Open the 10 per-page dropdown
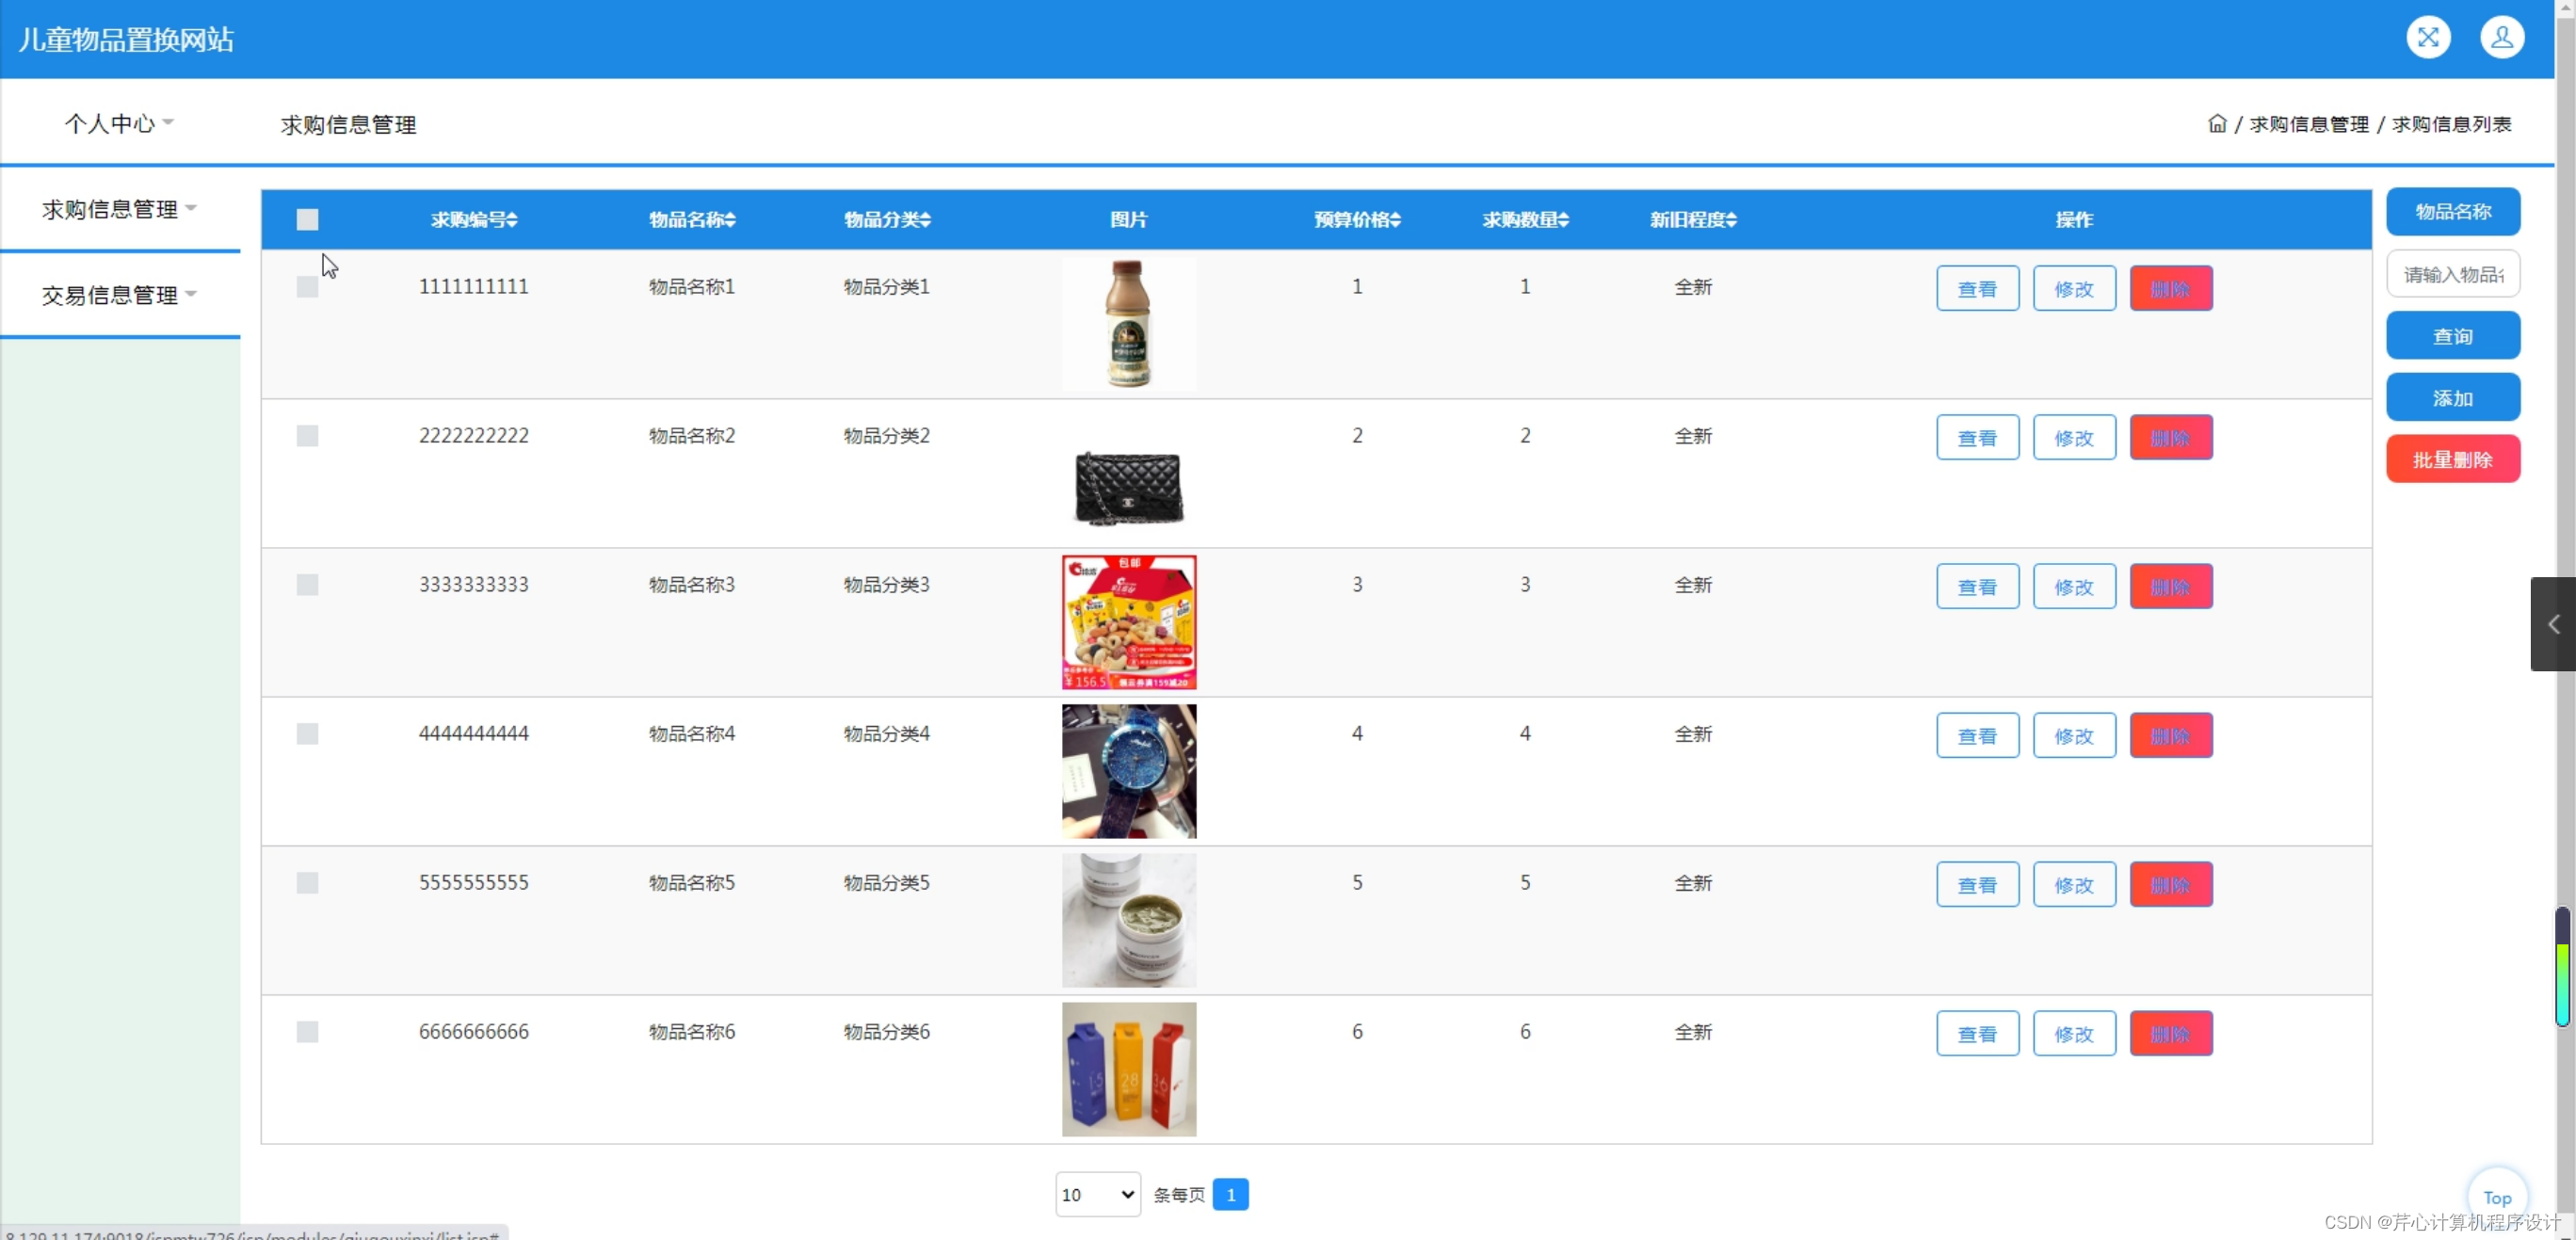The height and width of the screenshot is (1240, 2576). point(1097,1194)
